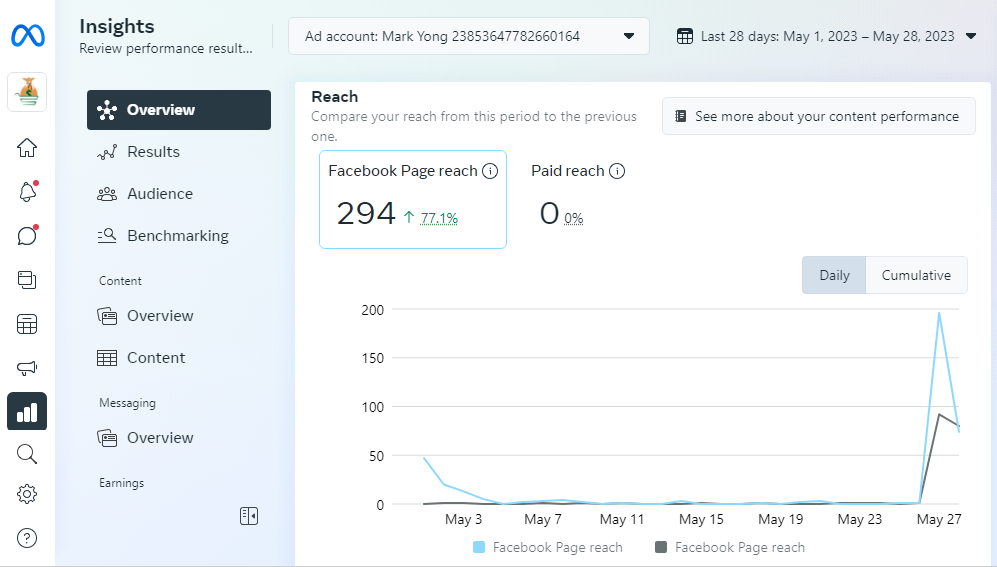Open the Settings gear icon
This screenshot has height=567, width=997.
tap(27, 494)
